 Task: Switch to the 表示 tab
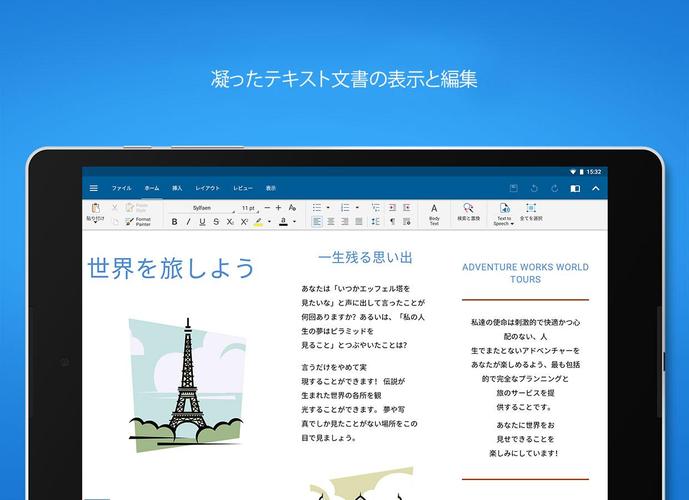[271, 188]
